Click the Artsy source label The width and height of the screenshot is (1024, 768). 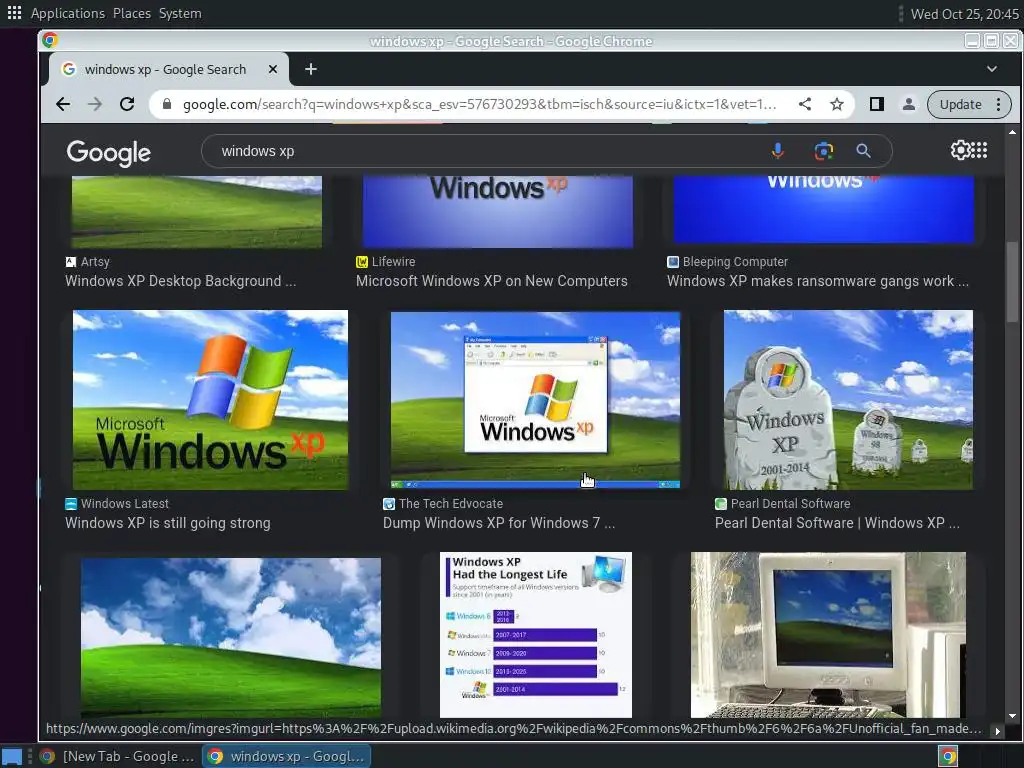[x=95, y=262]
